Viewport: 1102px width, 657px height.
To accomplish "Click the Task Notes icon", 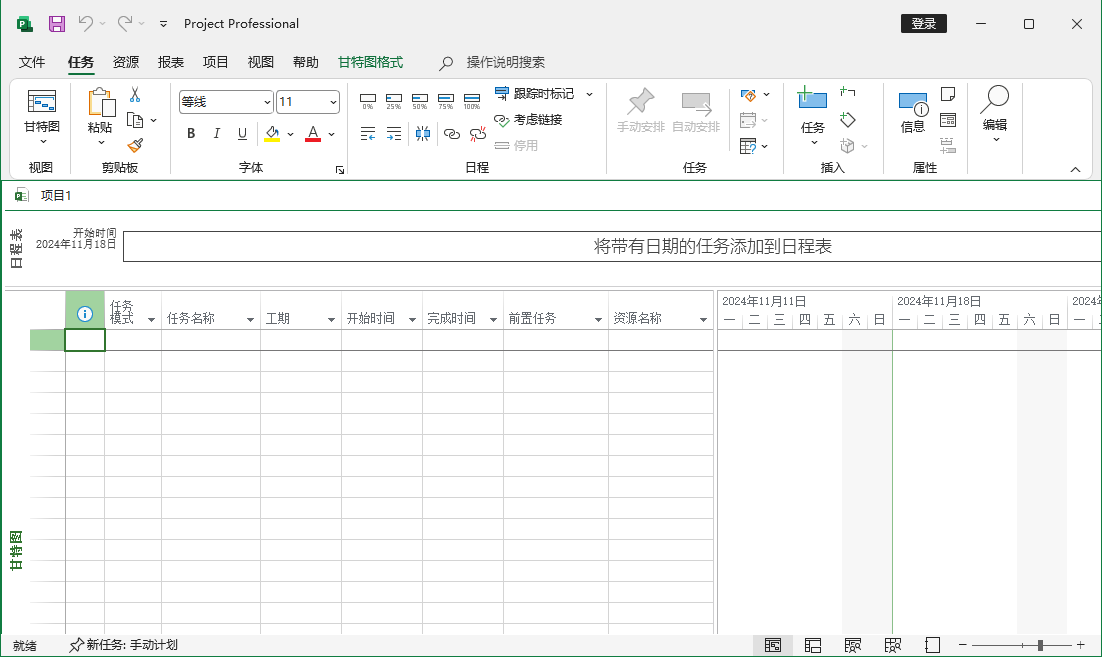I will 947,94.
